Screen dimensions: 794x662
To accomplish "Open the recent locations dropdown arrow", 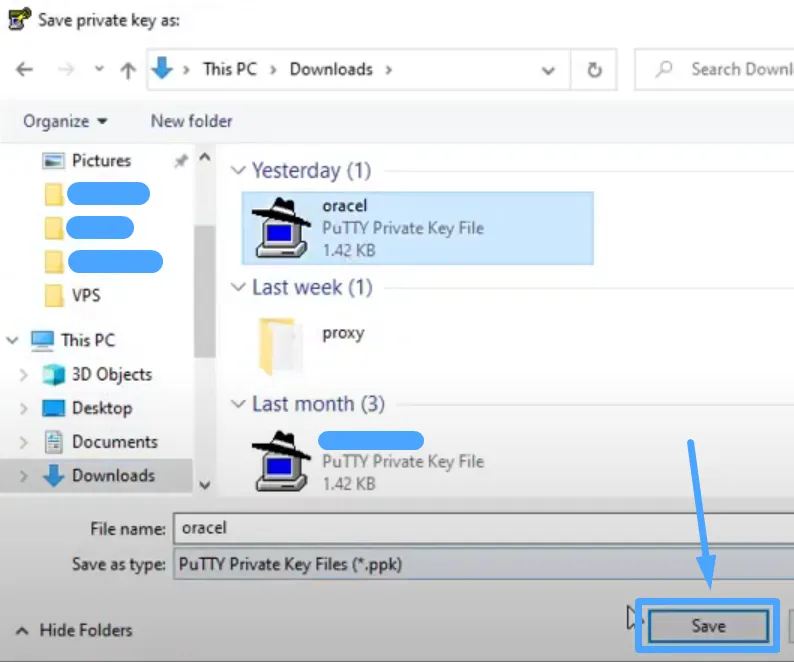I will click(99, 68).
